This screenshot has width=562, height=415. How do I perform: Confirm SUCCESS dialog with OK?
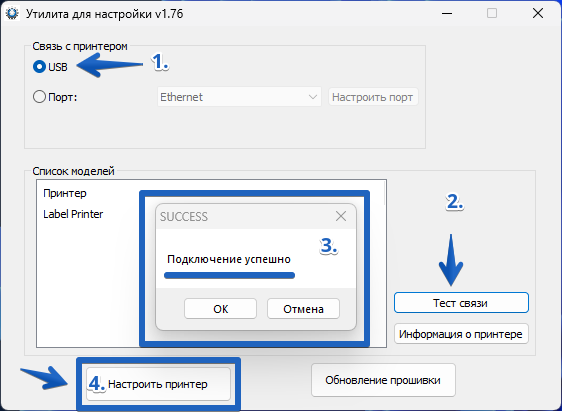coord(220,309)
